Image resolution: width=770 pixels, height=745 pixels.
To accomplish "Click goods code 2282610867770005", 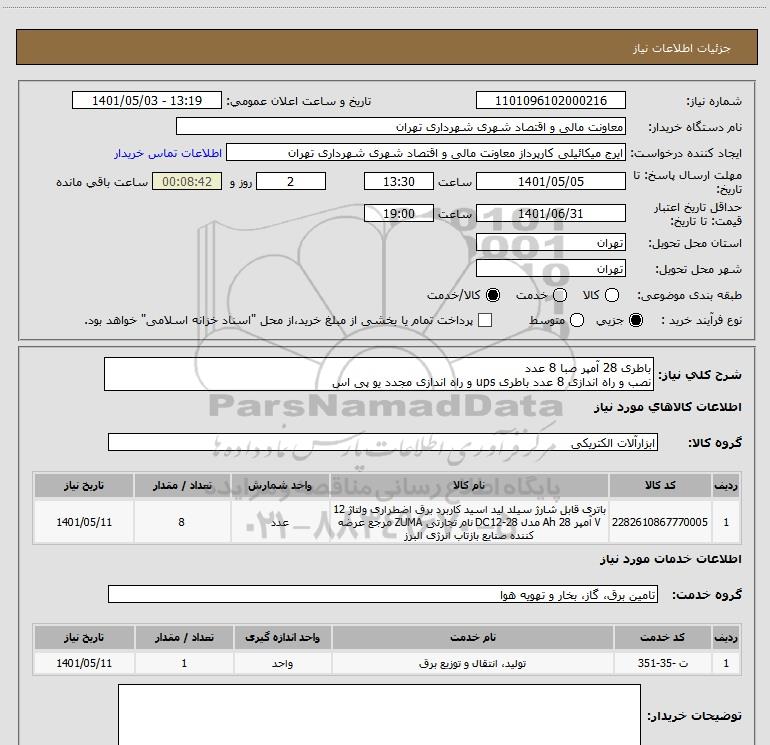I will (x=660, y=522).
